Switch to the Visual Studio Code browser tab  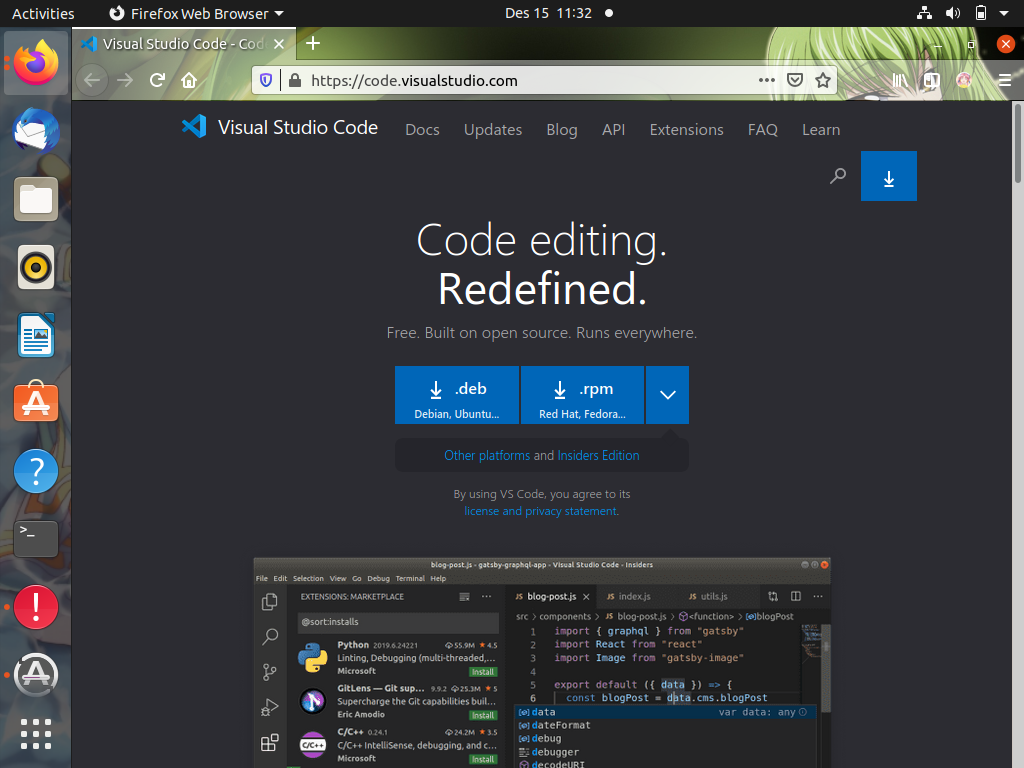point(180,43)
